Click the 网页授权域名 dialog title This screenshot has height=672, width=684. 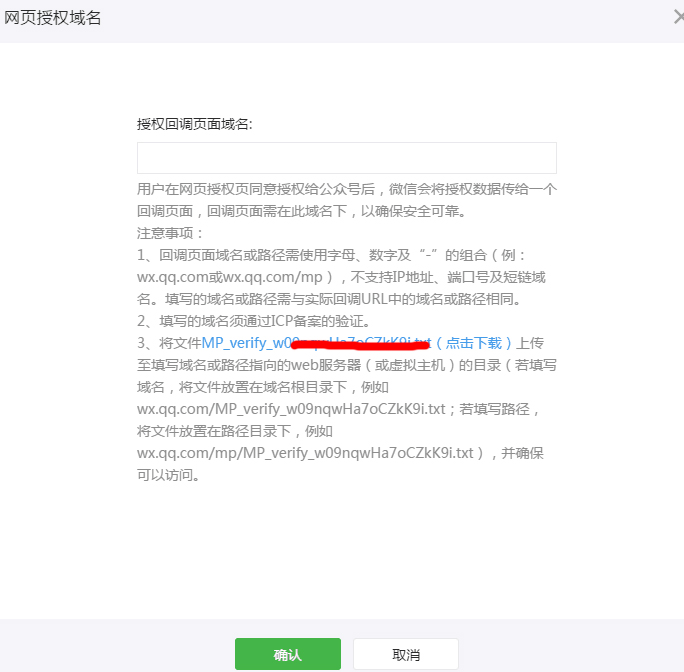click(x=52, y=17)
